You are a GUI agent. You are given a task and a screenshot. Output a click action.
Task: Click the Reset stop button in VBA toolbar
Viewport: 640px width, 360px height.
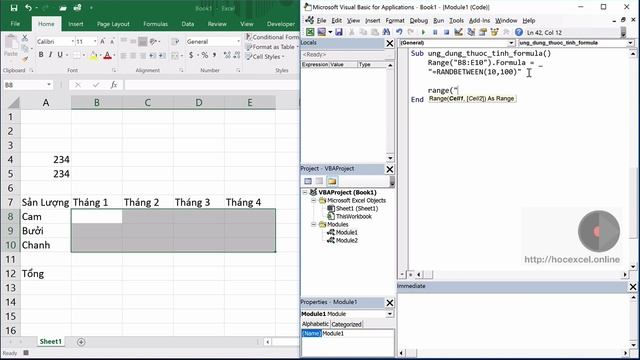coord(447,32)
